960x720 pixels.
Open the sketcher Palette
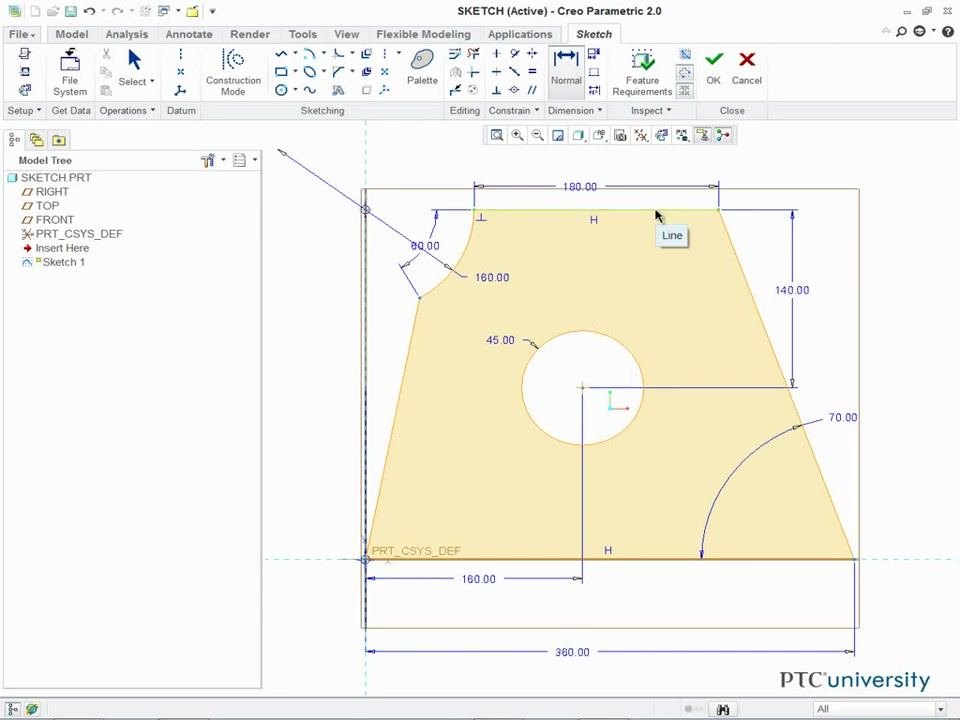(x=422, y=67)
